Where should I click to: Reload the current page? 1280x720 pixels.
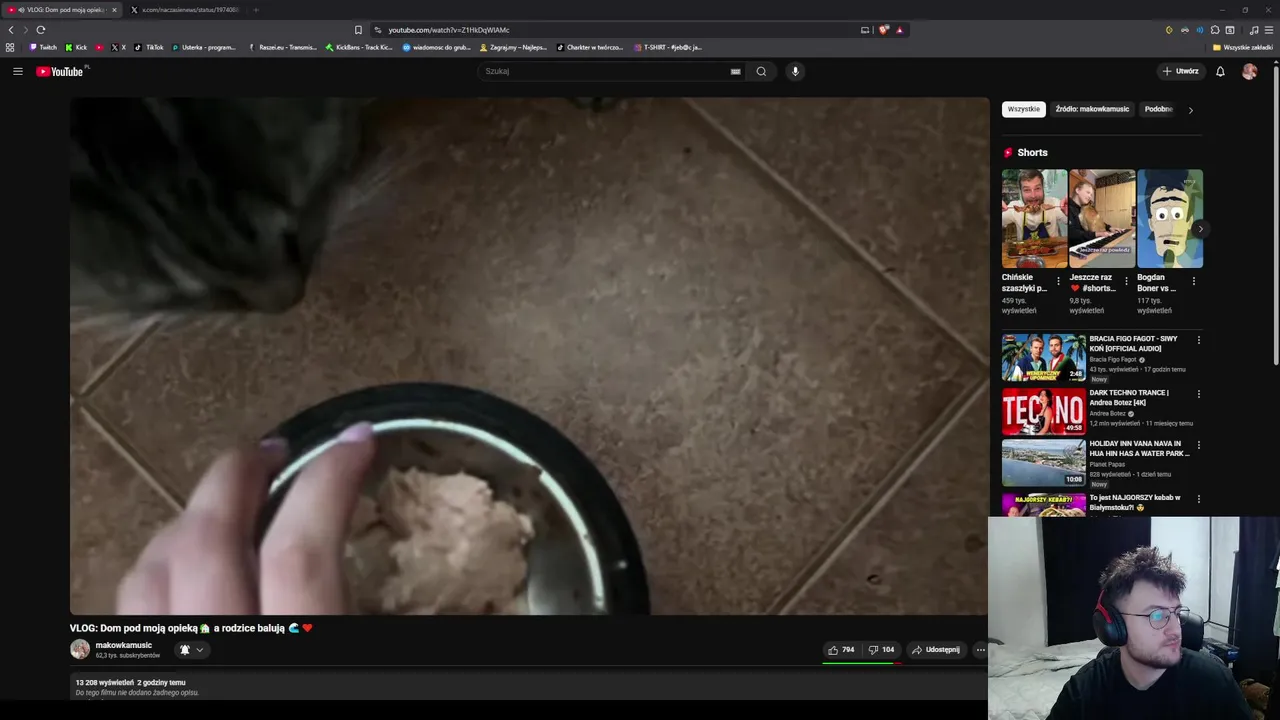pyautogui.click(x=41, y=30)
